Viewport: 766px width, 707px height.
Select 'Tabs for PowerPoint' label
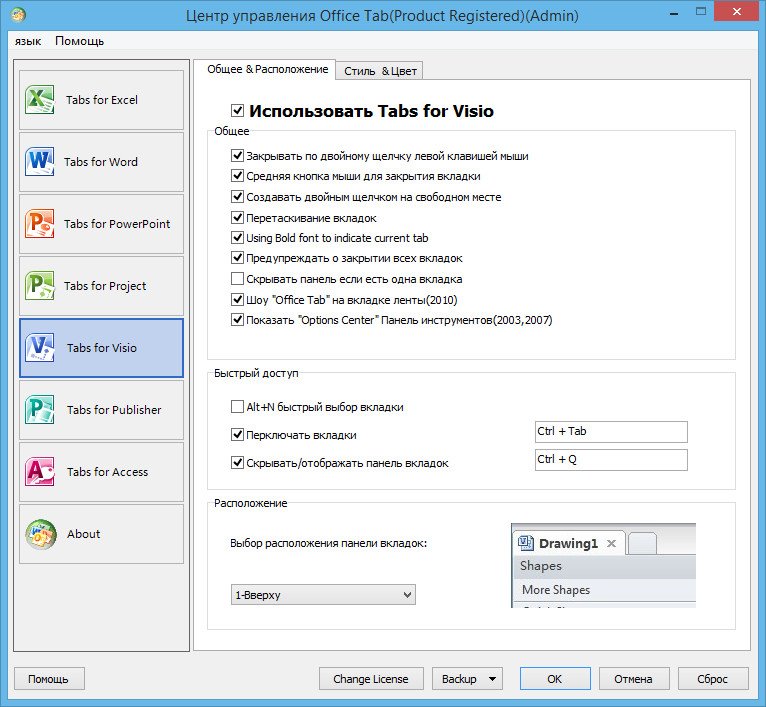tap(117, 224)
